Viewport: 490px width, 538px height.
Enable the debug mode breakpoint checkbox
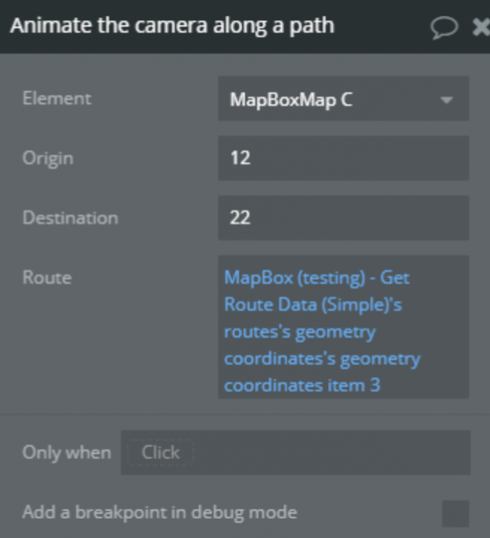tap(455, 514)
